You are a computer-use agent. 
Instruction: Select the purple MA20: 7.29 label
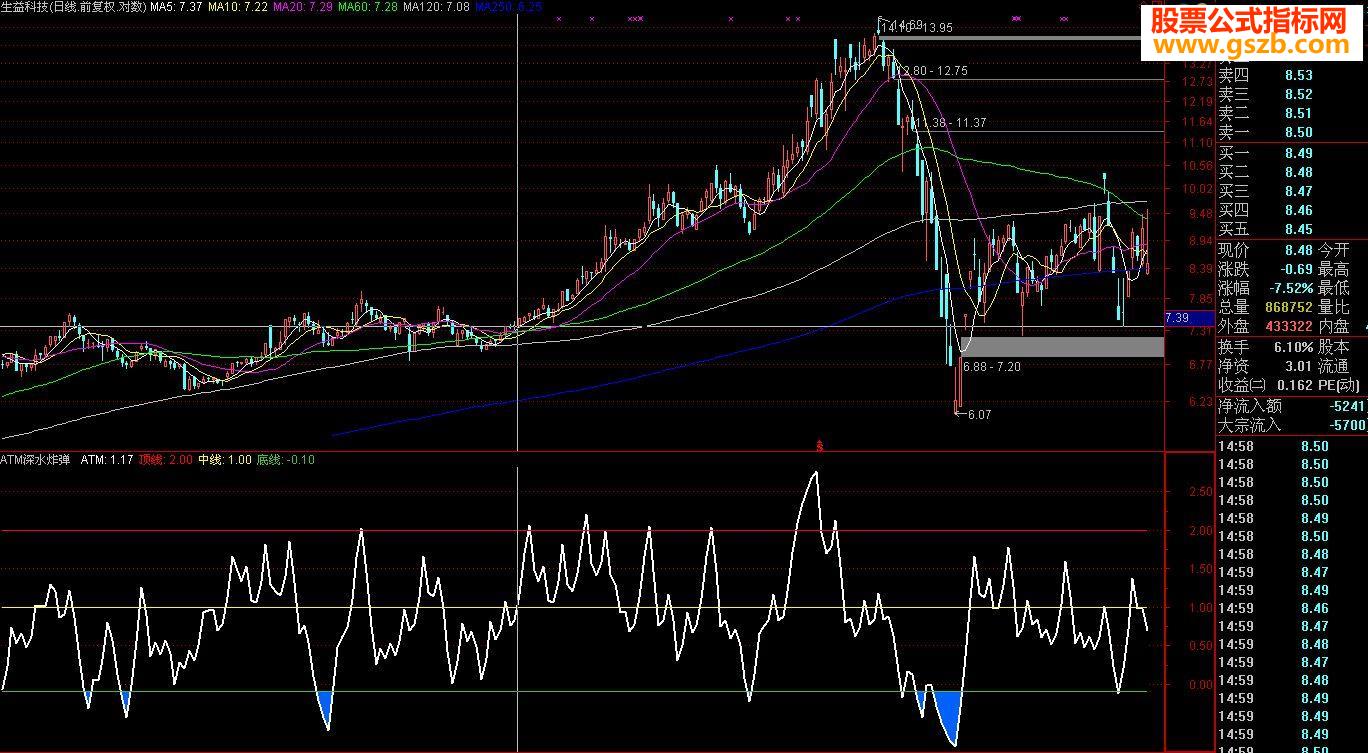pos(303,7)
